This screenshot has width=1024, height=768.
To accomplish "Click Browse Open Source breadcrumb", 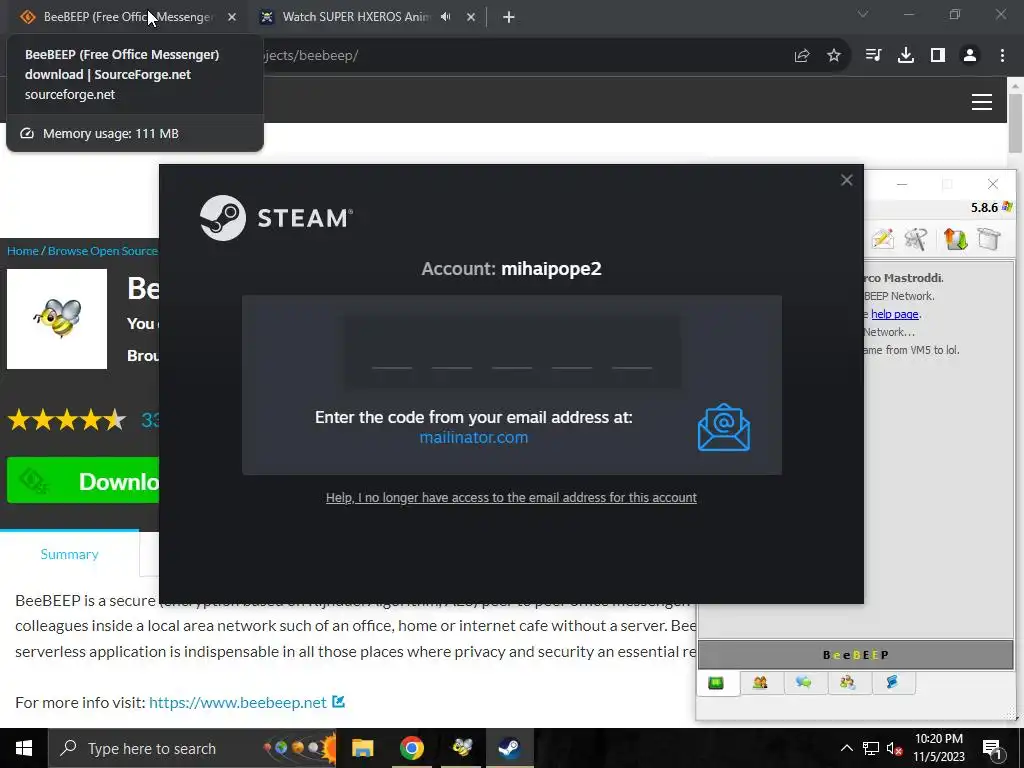I will 103,251.
